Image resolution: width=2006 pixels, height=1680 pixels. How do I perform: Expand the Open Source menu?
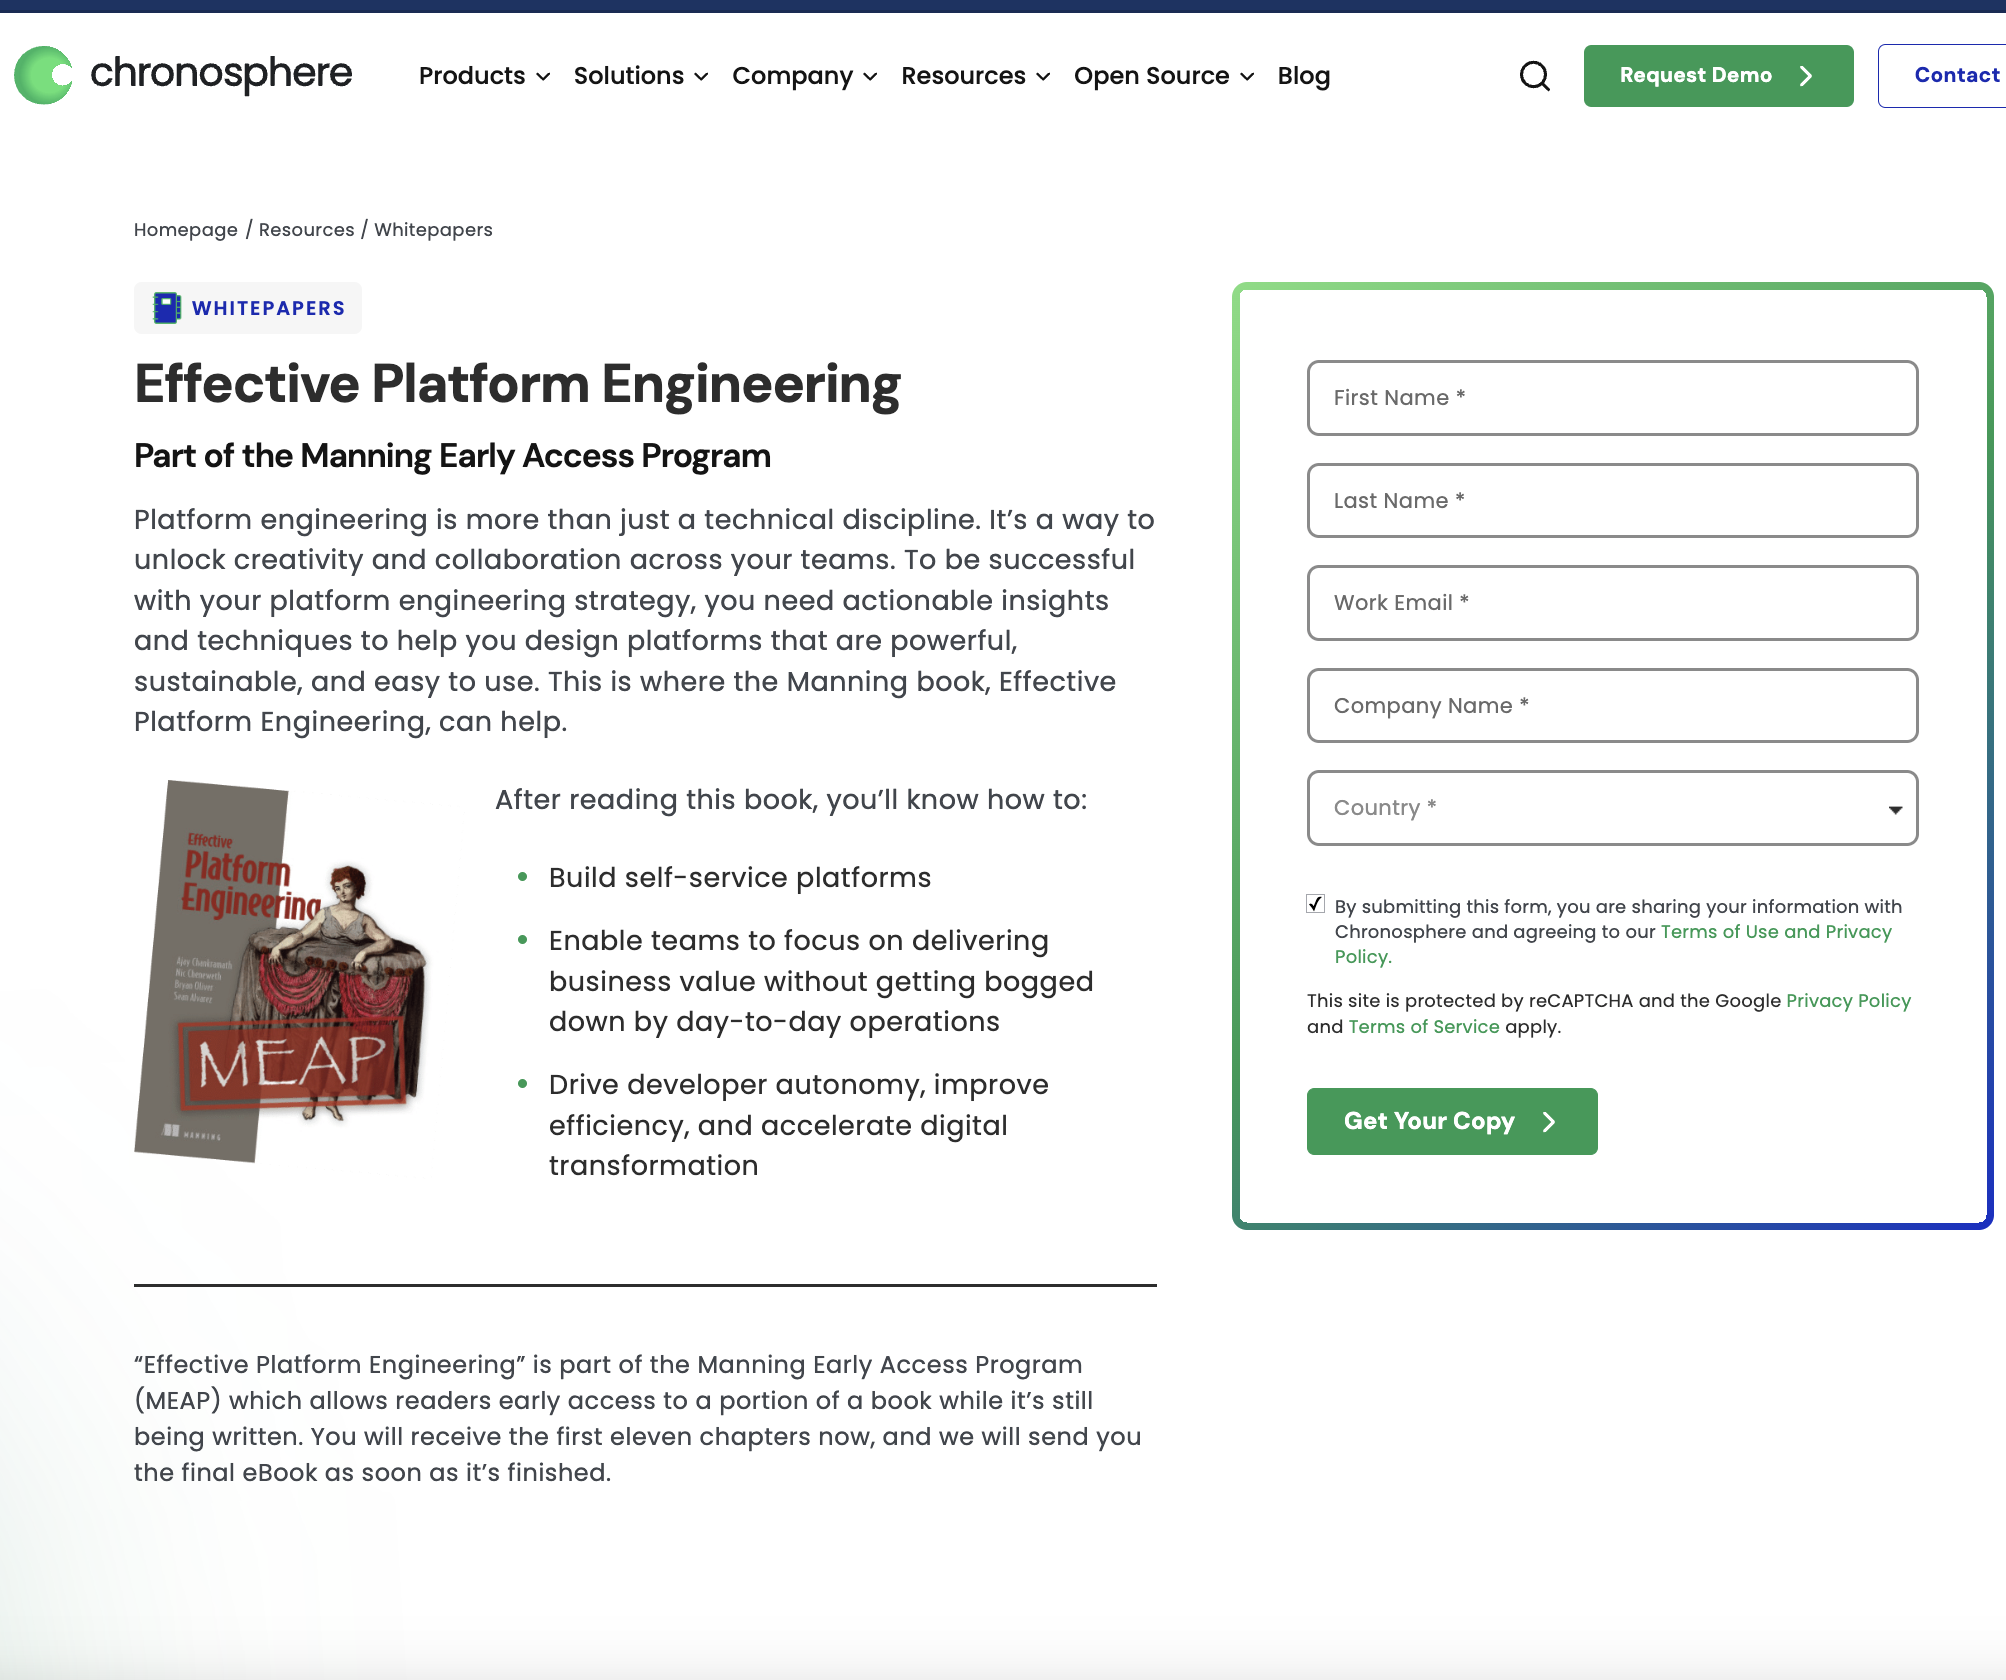1164,76
